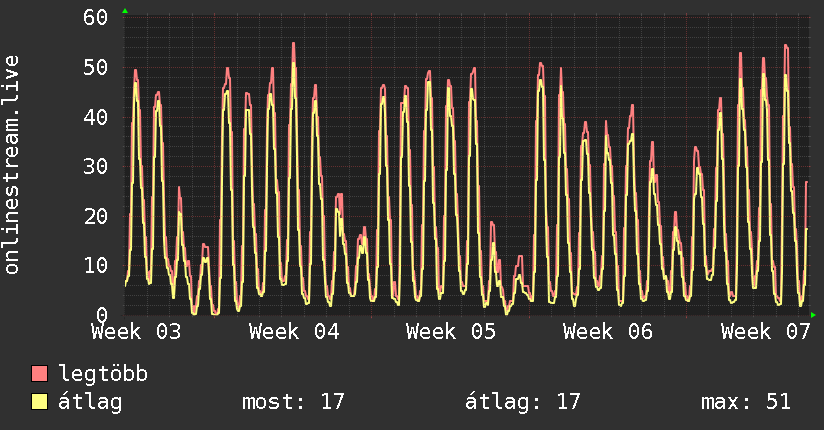Click the y-axis value 30
824x430 pixels.
coord(96,167)
